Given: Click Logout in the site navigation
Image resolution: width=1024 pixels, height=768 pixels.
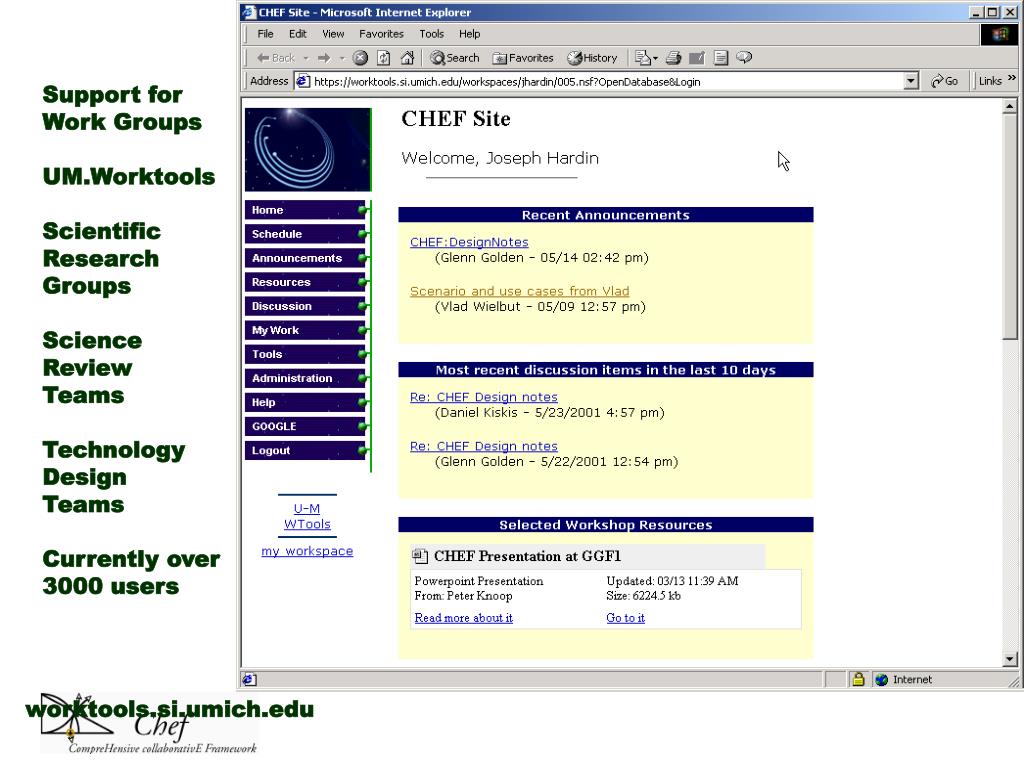Looking at the screenshot, I should click(x=306, y=451).
